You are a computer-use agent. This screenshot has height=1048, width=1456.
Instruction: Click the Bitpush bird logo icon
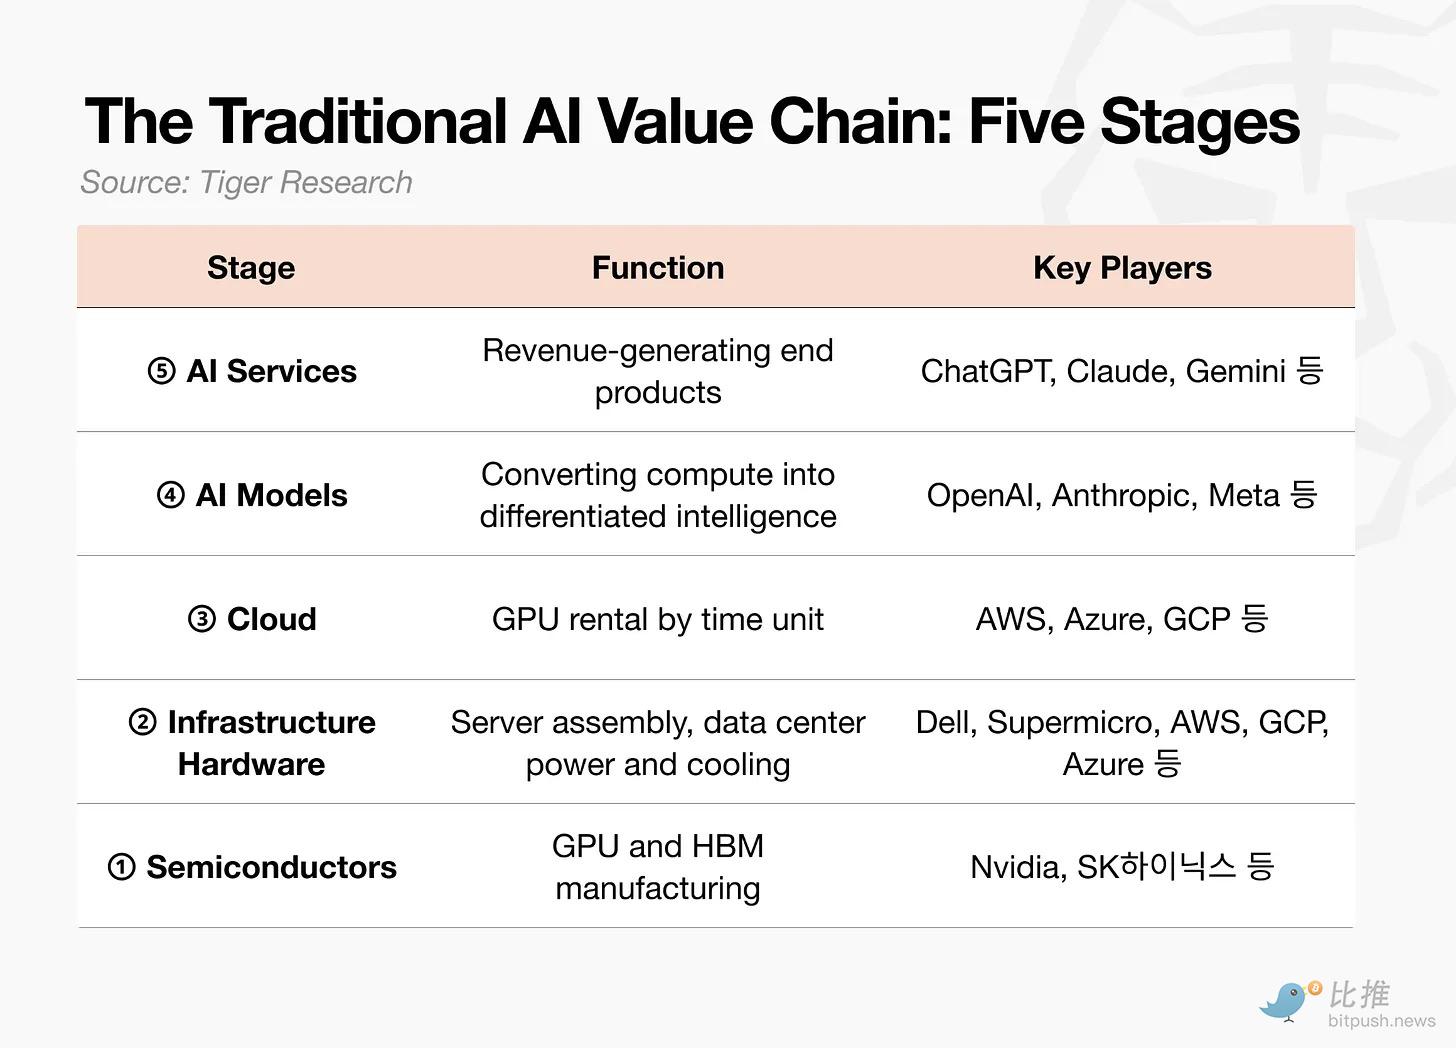pos(1290,1001)
